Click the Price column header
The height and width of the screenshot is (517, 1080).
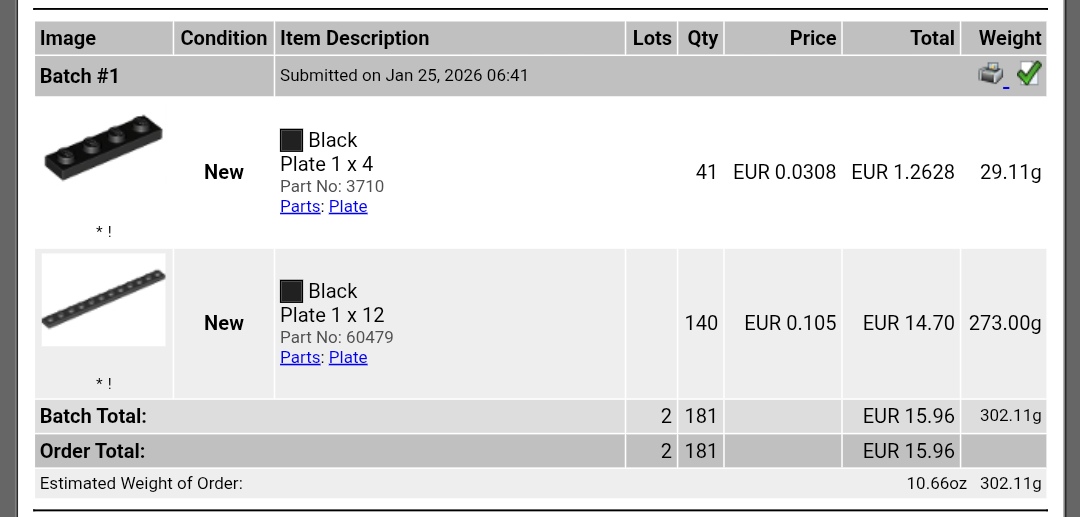[x=812, y=38]
